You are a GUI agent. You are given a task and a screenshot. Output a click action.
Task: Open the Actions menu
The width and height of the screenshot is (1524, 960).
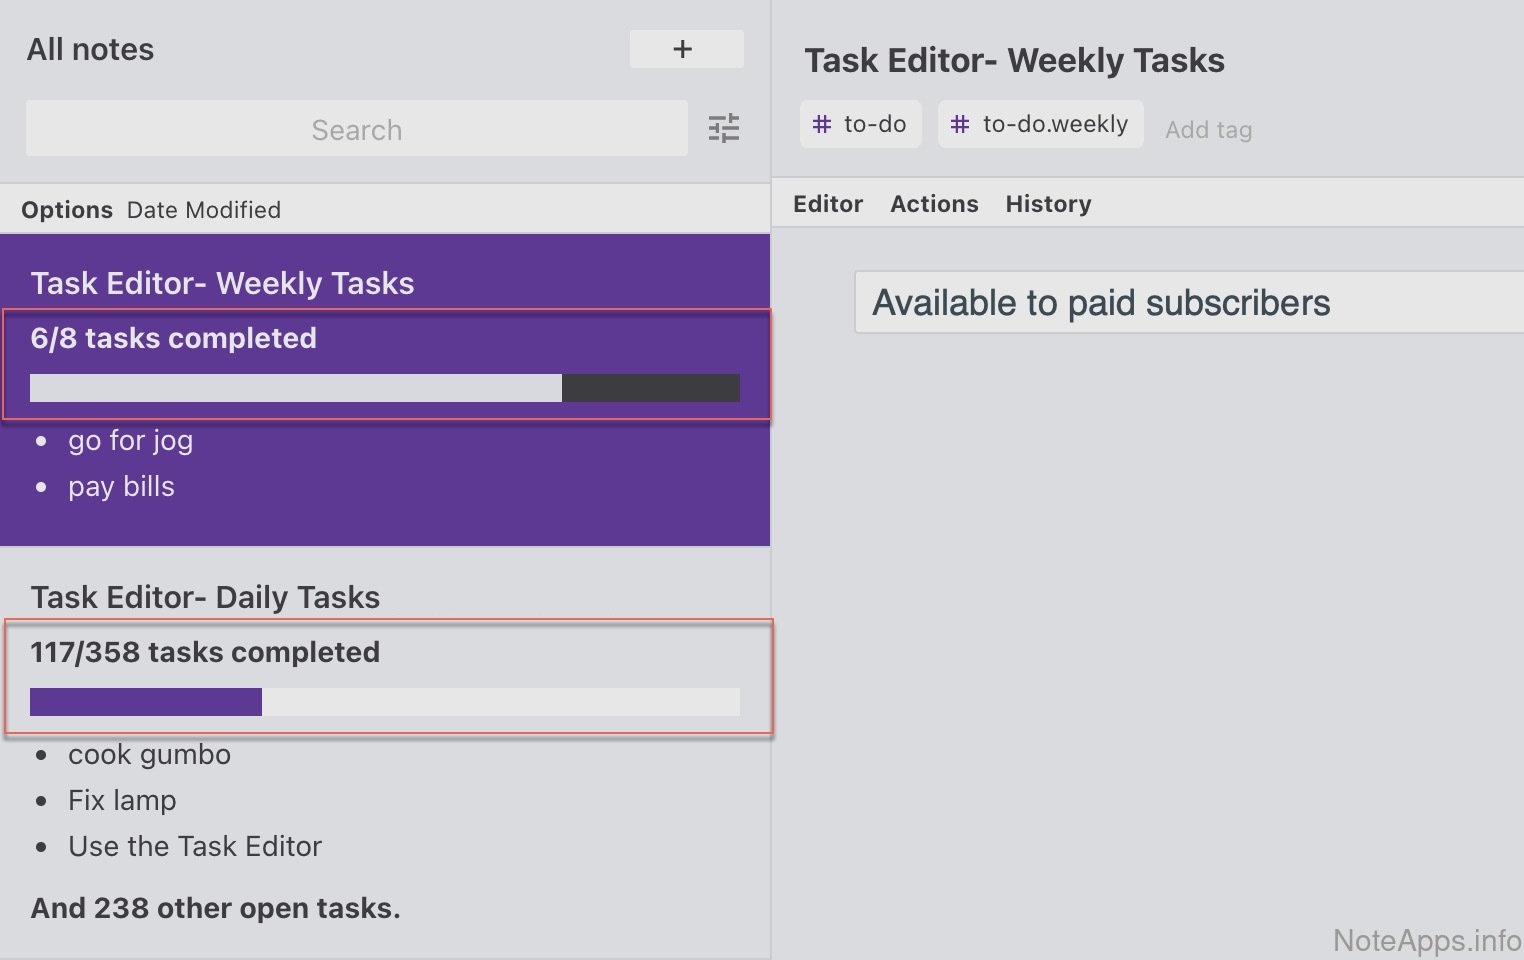pyautogui.click(x=934, y=204)
